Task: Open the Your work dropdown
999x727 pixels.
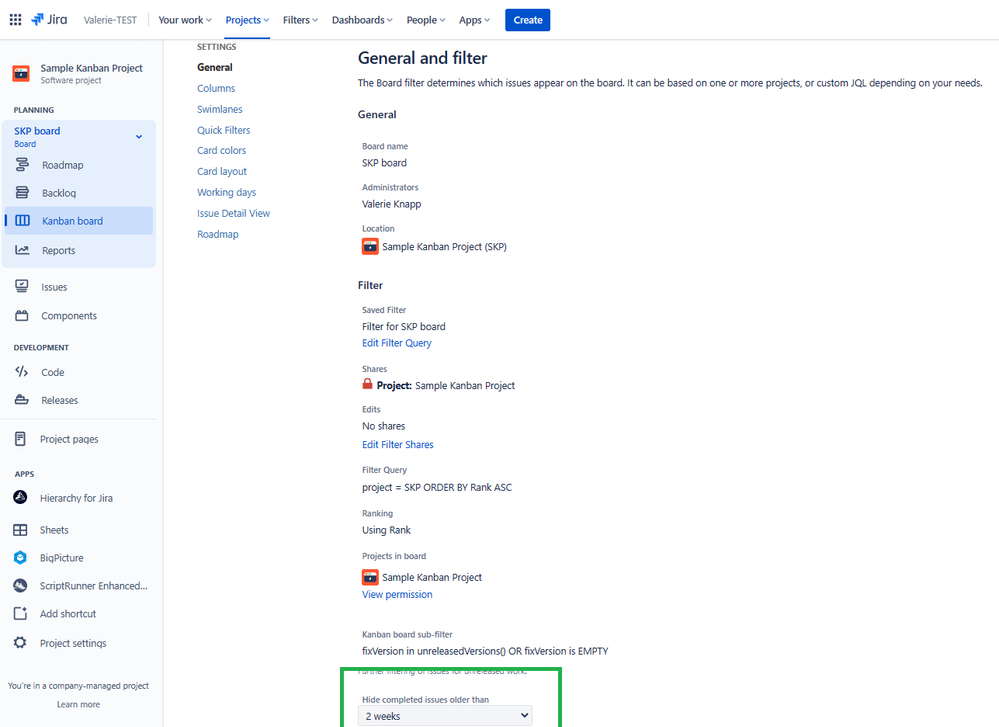Action: tap(185, 20)
